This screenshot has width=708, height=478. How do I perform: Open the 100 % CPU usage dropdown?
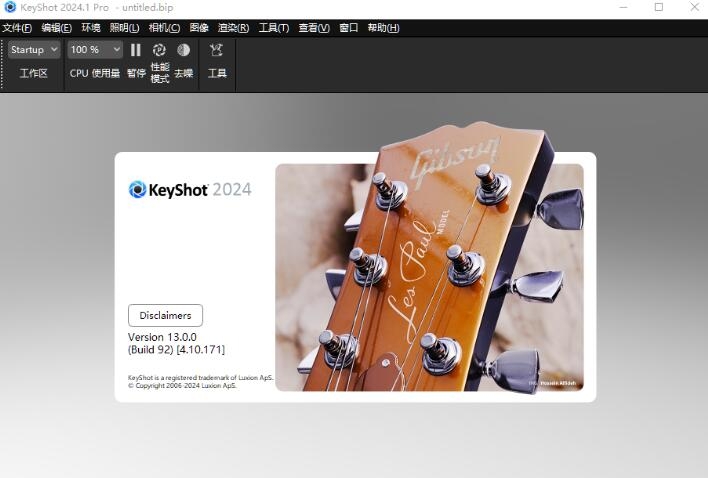click(x=95, y=50)
